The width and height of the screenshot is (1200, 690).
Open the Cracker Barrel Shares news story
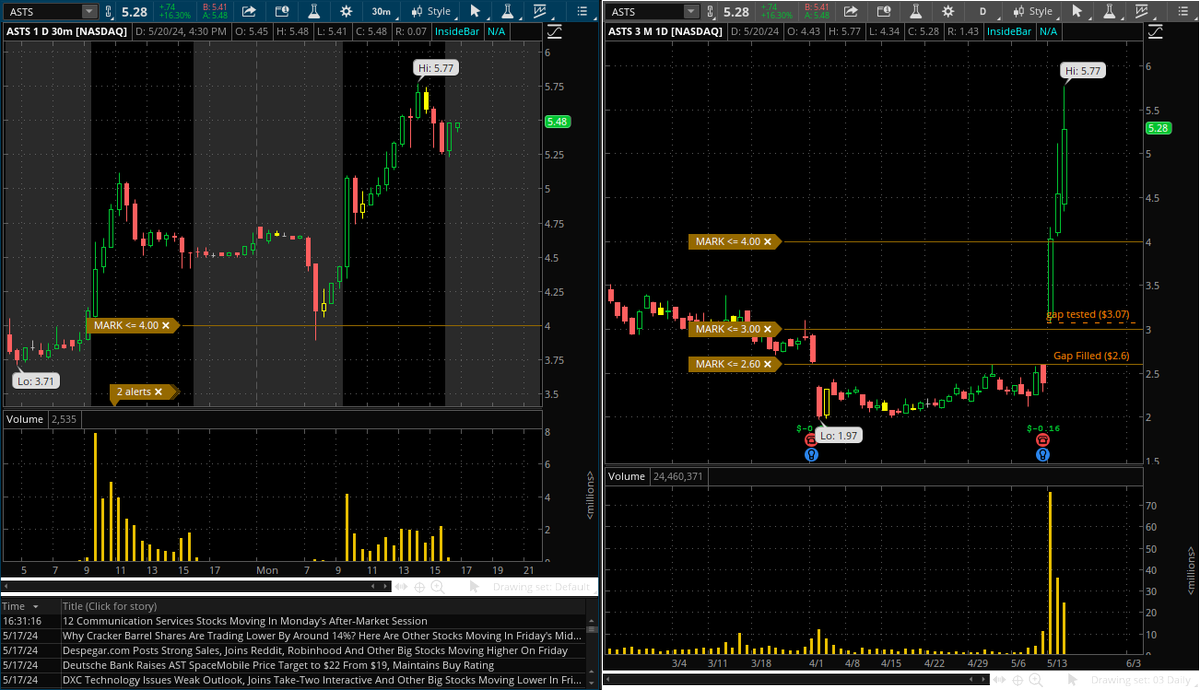(322, 635)
